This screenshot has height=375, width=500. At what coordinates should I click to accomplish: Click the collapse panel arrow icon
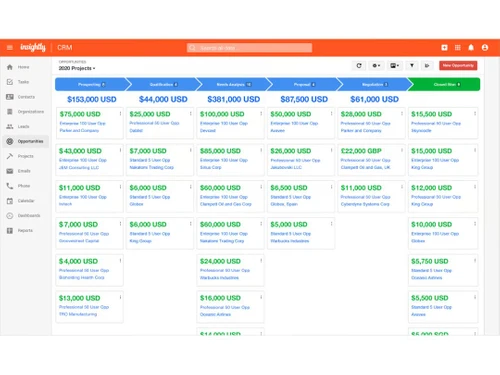[427, 66]
